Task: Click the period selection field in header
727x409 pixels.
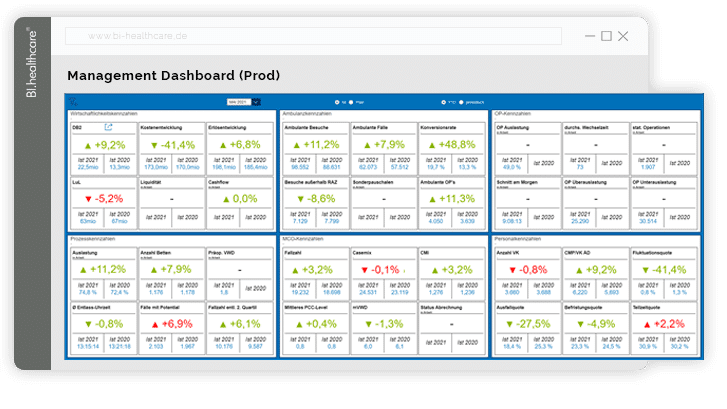Action: click(237, 102)
